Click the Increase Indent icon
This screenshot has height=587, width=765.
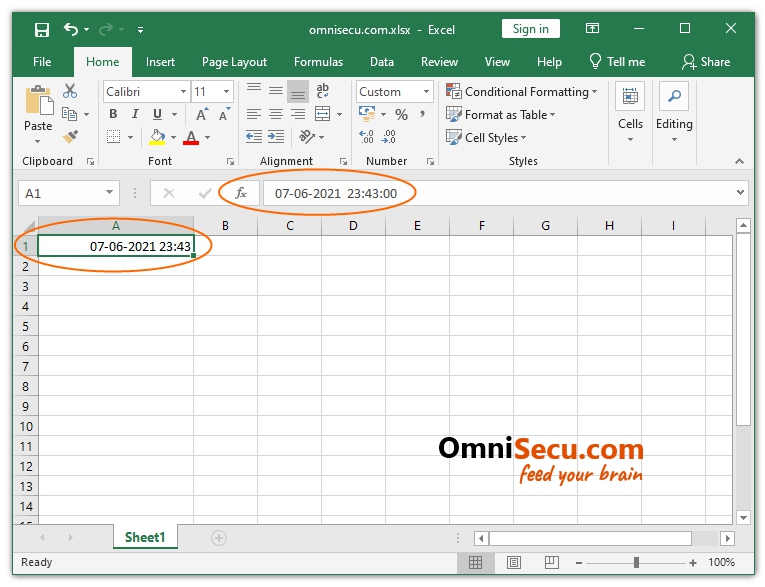click(276, 137)
